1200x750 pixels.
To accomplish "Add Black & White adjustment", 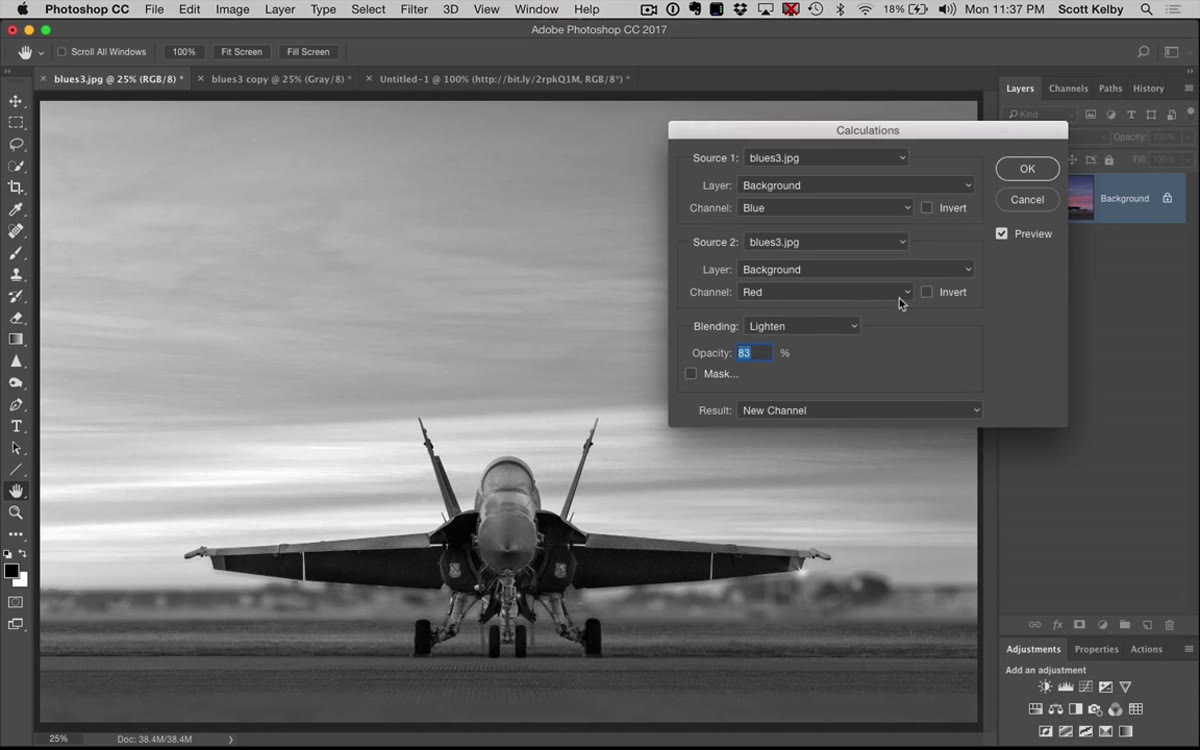I will point(1076,709).
